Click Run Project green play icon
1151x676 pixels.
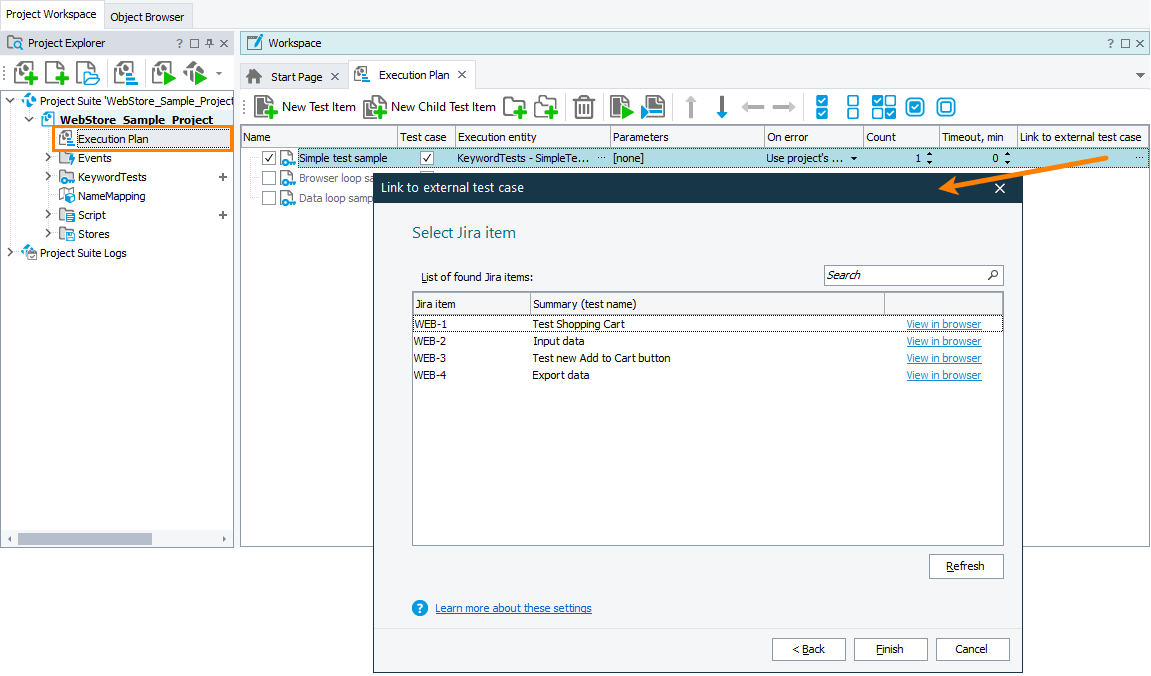pyautogui.click(x=163, y=73)
